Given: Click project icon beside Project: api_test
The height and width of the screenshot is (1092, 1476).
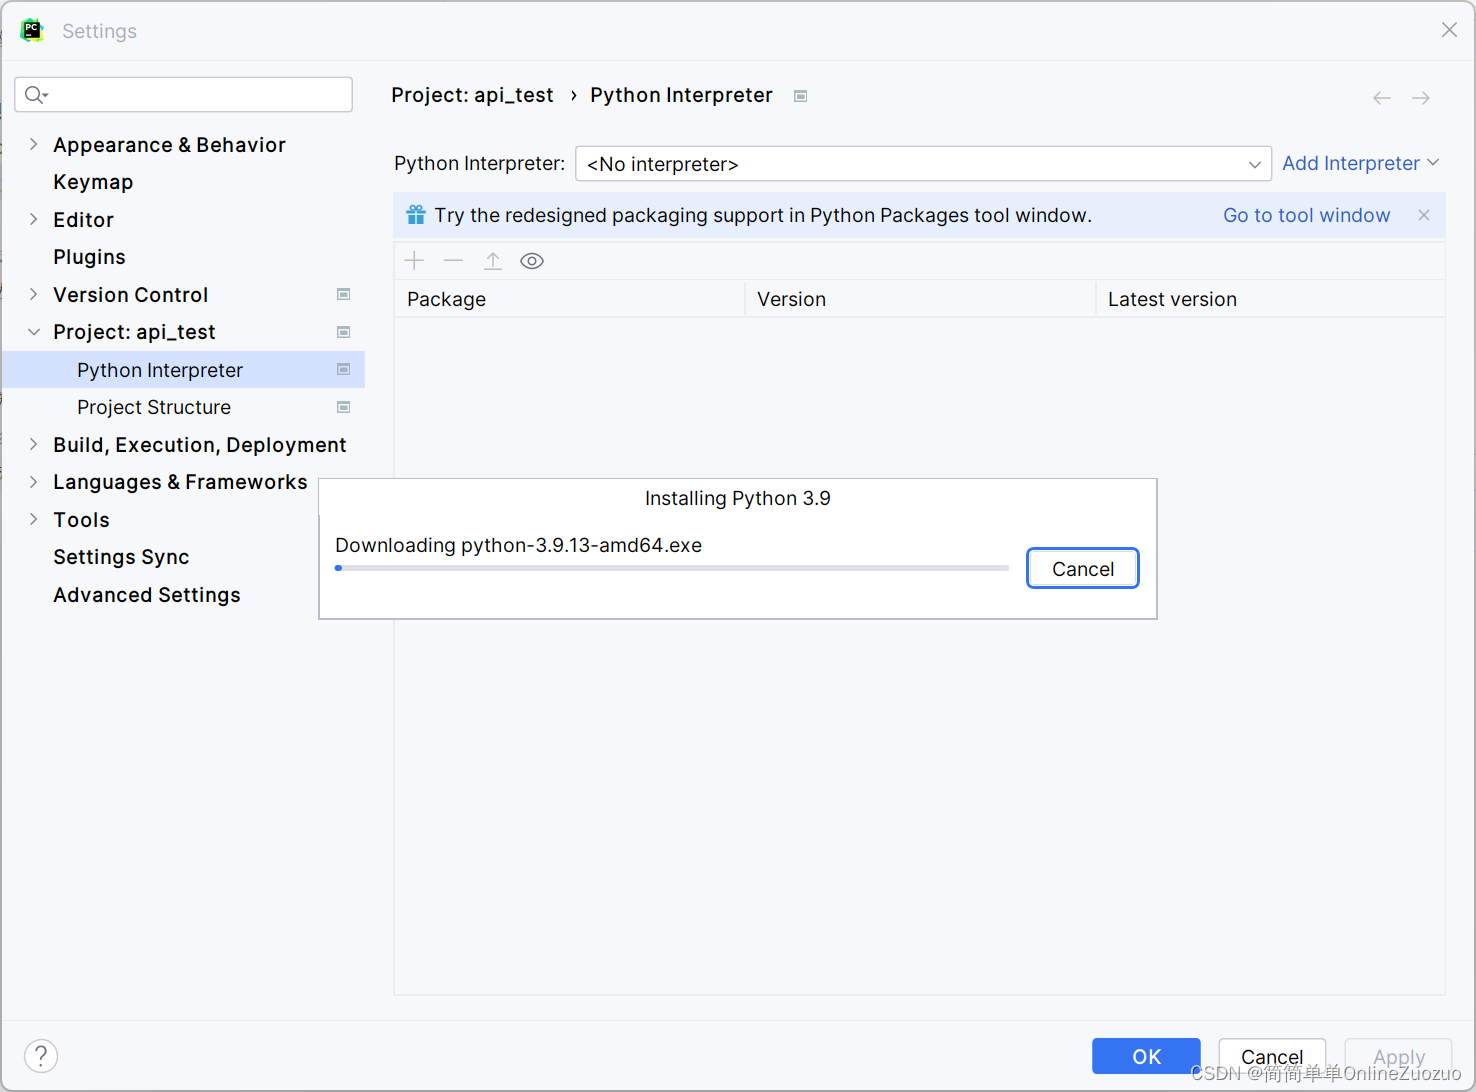Looking at the screenshot, I should pyautogui.click(x=343, y=332).
